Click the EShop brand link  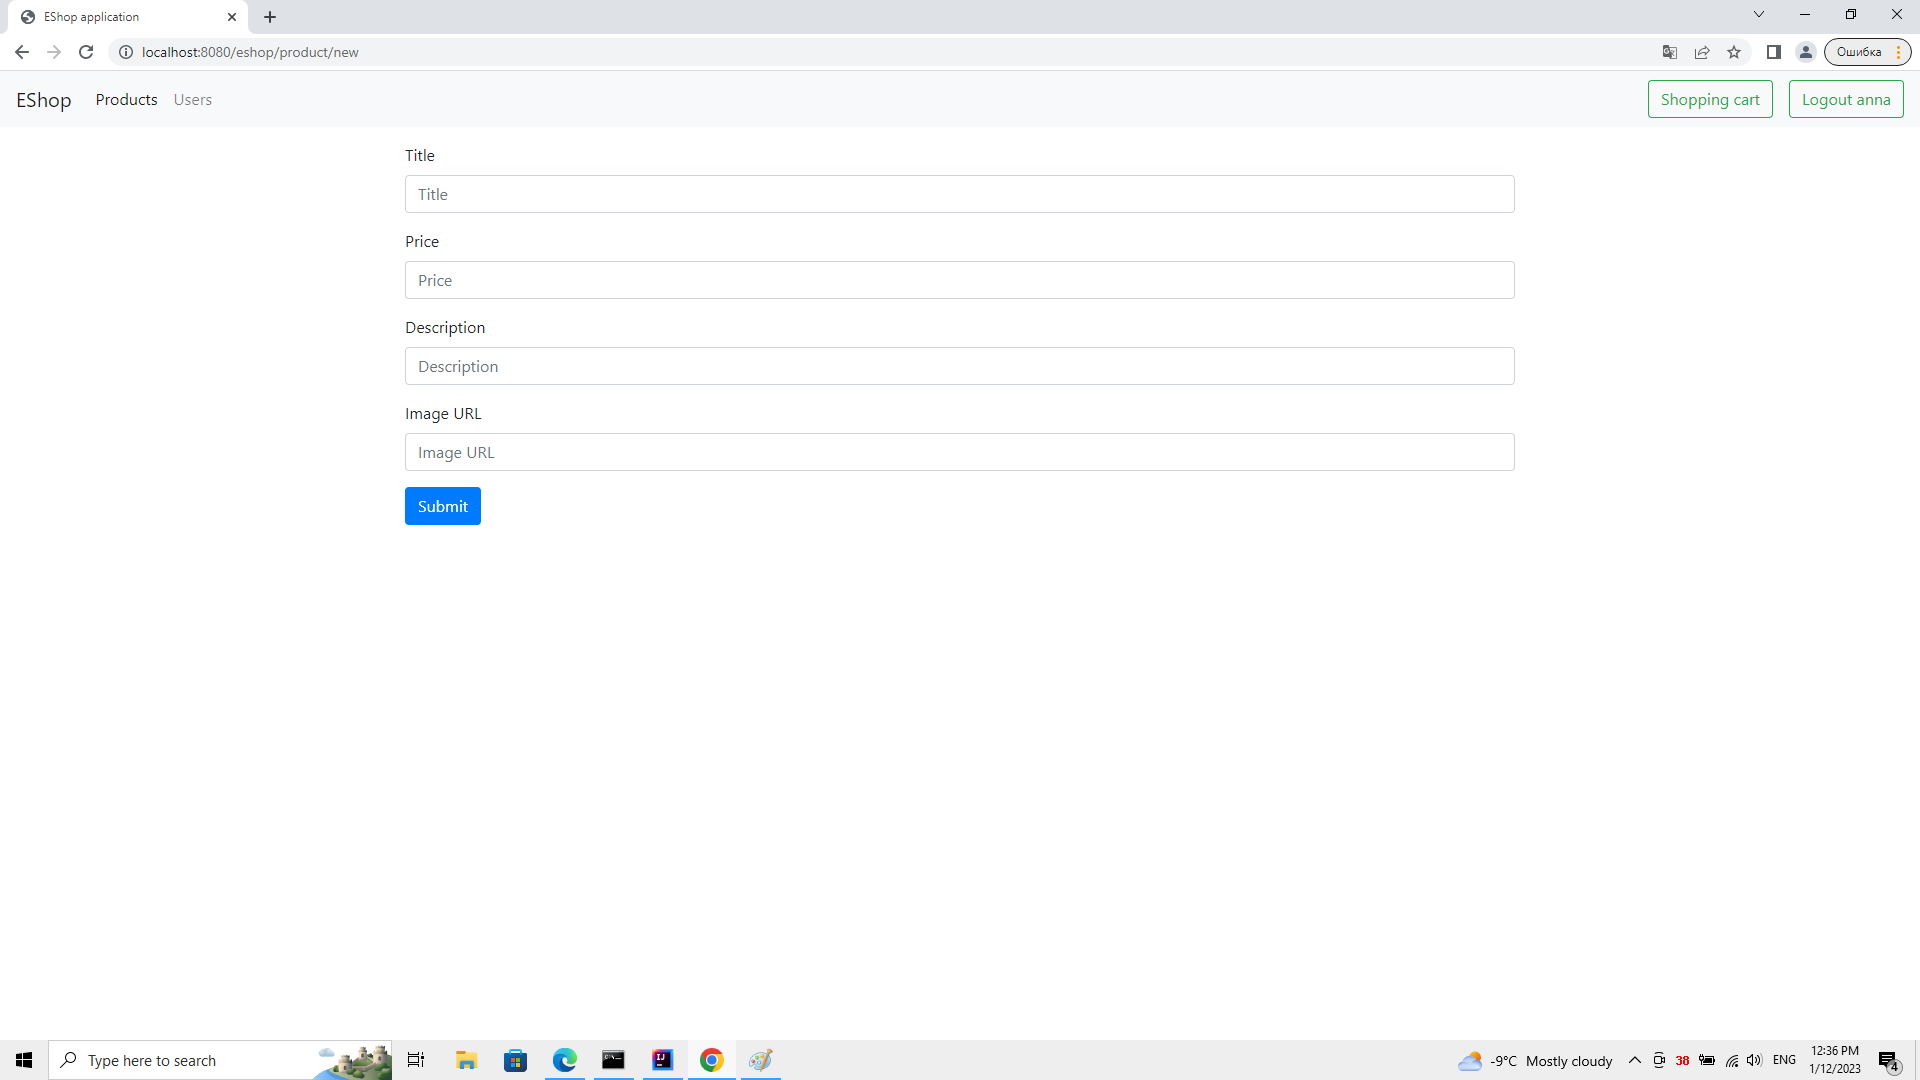coord(44,99)
